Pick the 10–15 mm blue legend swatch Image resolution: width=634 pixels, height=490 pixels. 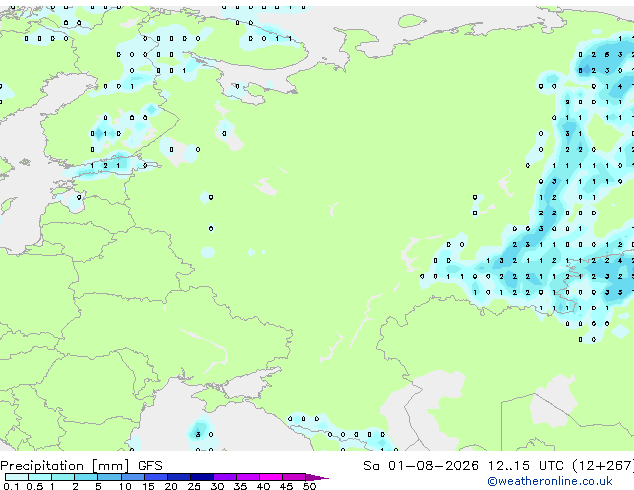[133, 477]
